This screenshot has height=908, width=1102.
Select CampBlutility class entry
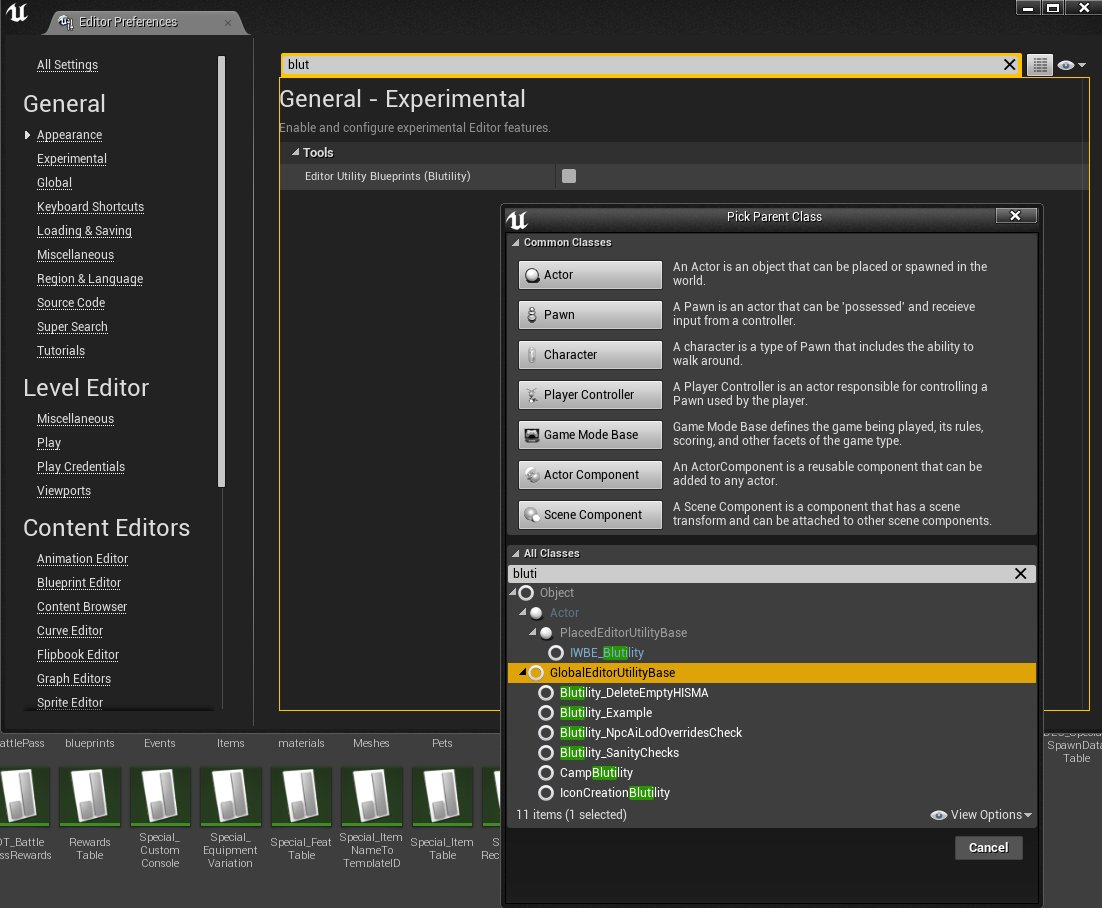596,773
